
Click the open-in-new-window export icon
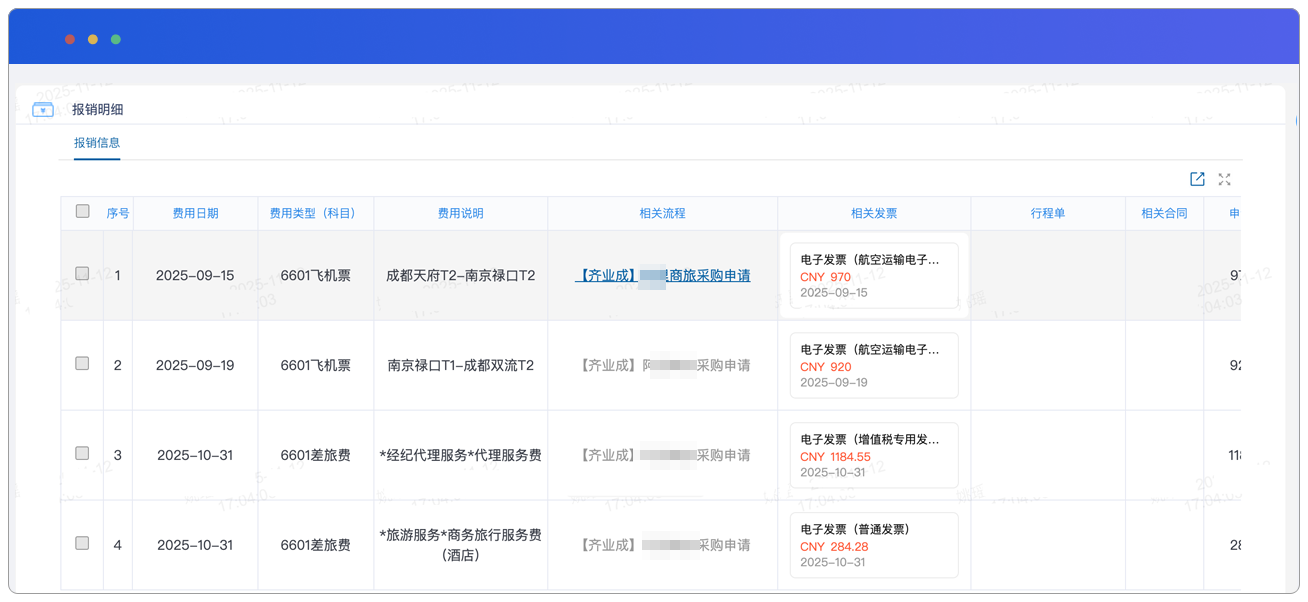tap(1197, 179)
